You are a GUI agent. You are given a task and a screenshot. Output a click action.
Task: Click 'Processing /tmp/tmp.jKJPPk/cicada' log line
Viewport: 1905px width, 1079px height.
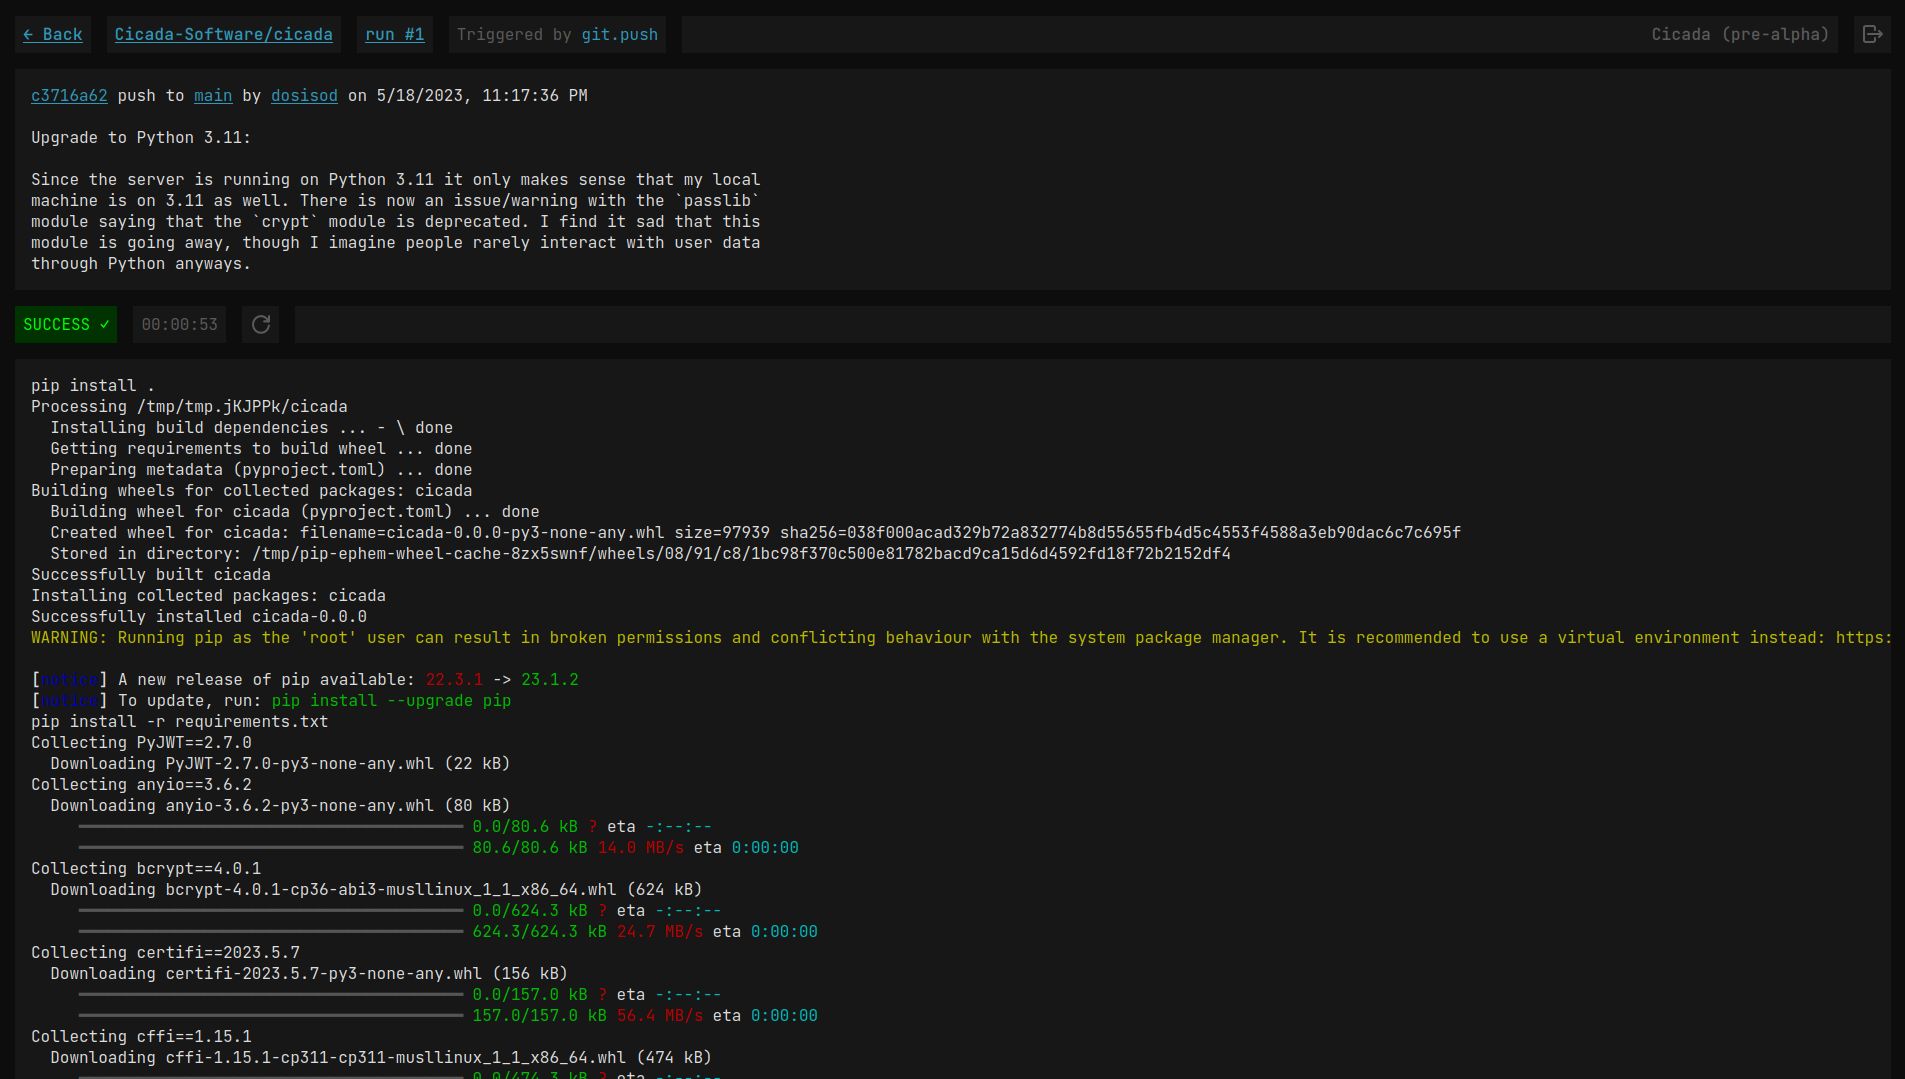pyautogui.click(x=189, y=407)
